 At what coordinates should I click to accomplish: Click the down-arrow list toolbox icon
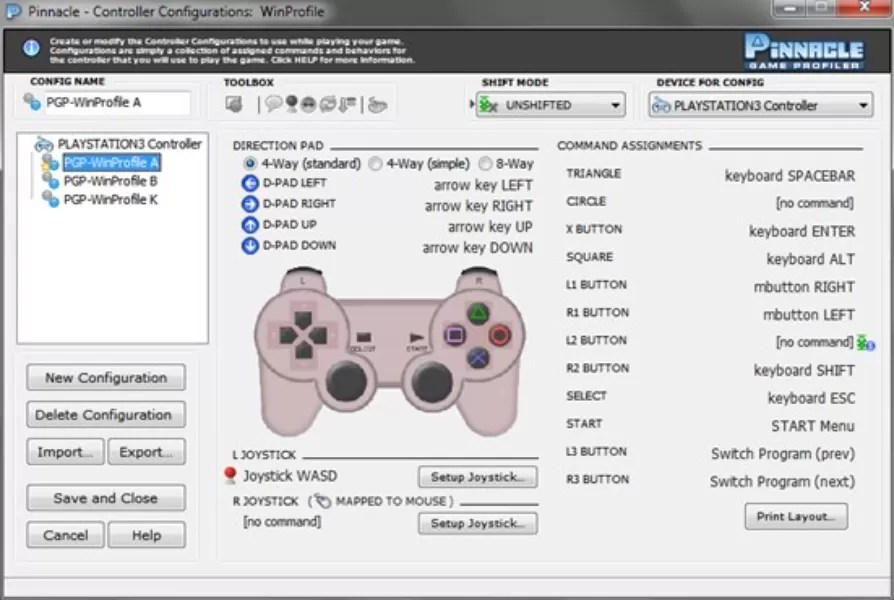point(347,104)
